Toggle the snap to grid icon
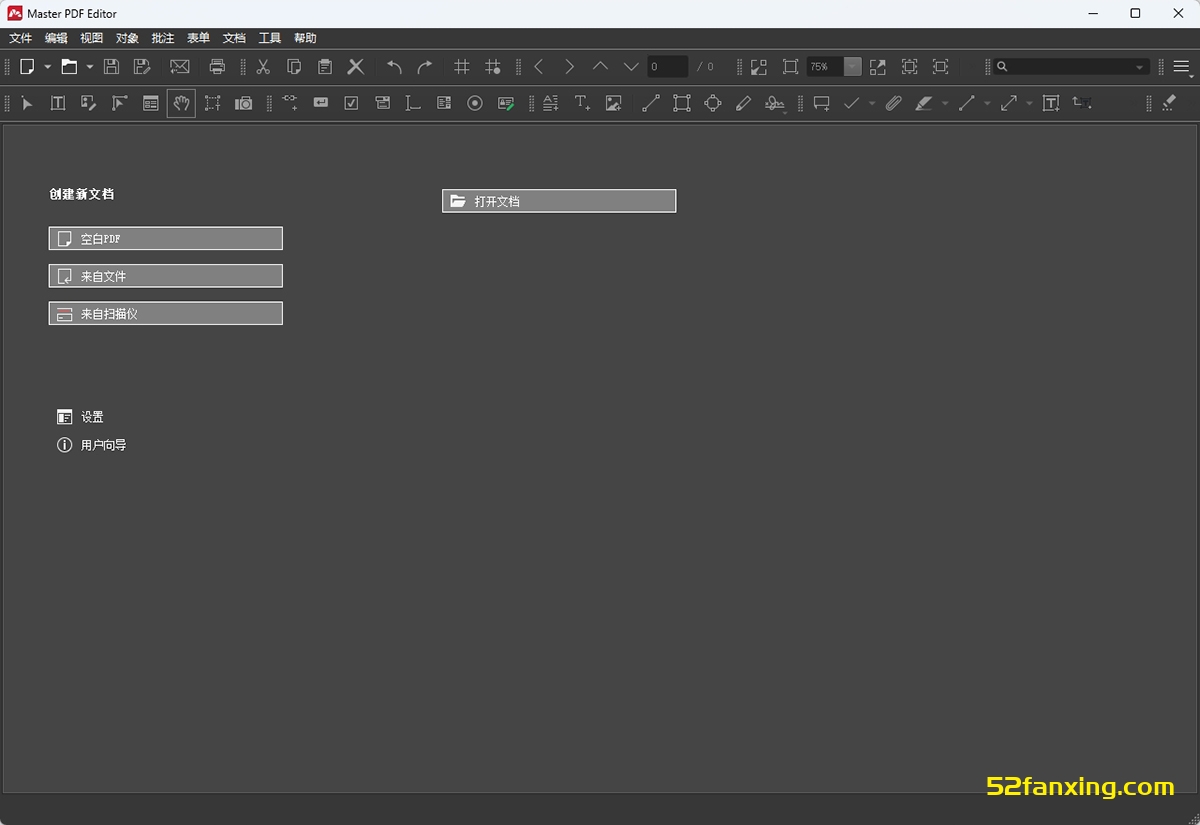 pos(493,67)
